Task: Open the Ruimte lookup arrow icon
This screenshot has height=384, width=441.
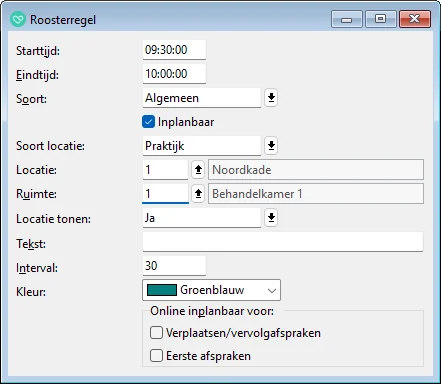Action: 198,194
